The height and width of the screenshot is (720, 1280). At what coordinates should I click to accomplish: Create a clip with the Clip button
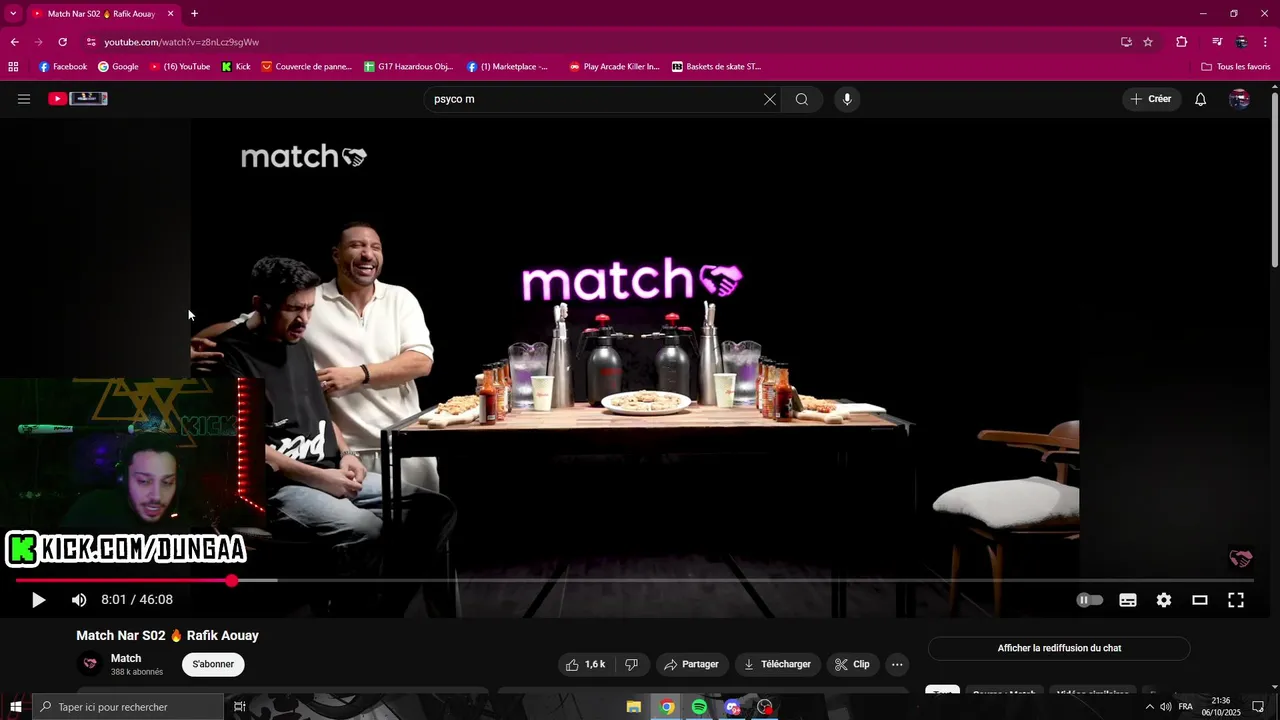pyautogui.click(x=853, y=664)
